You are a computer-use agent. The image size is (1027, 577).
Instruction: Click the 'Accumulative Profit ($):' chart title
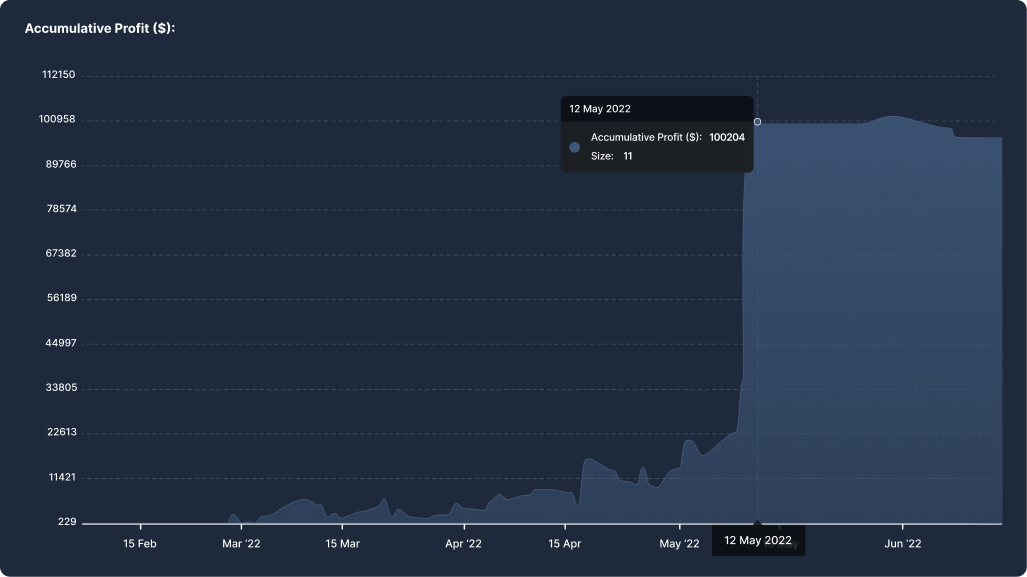(100, 28)
